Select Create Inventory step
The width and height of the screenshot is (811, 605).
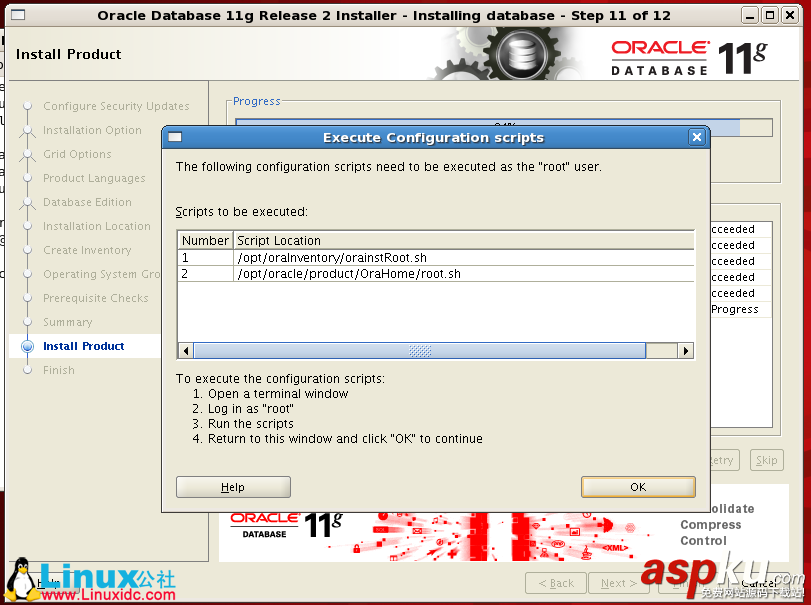tap(87, 250)
